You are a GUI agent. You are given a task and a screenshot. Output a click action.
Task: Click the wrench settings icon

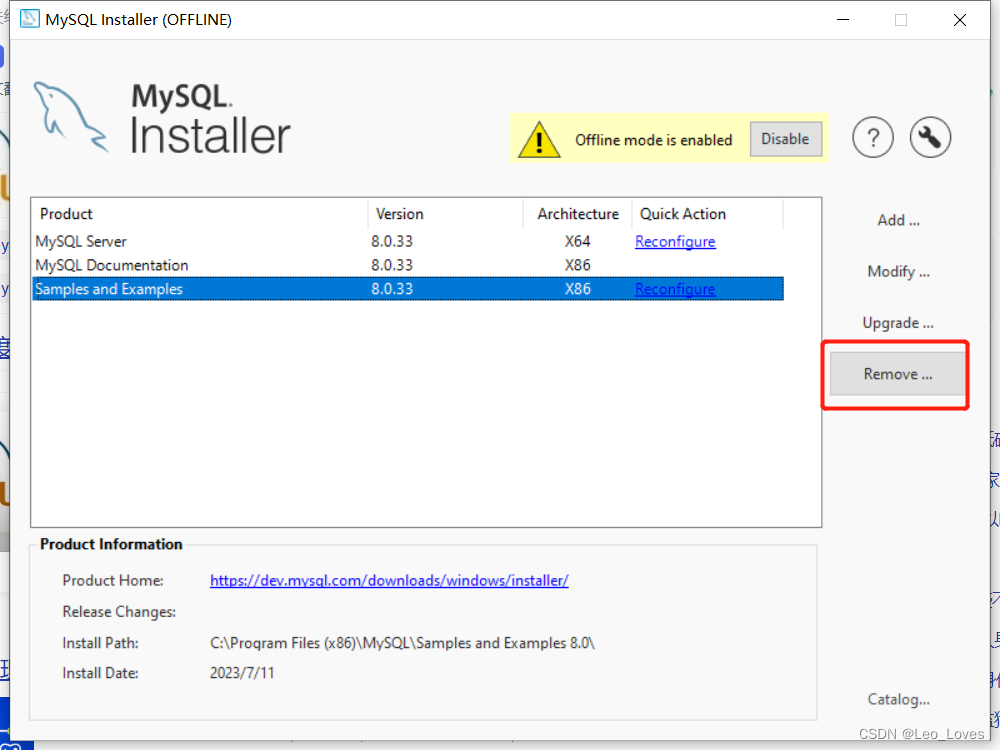click(x=930, y=138)
